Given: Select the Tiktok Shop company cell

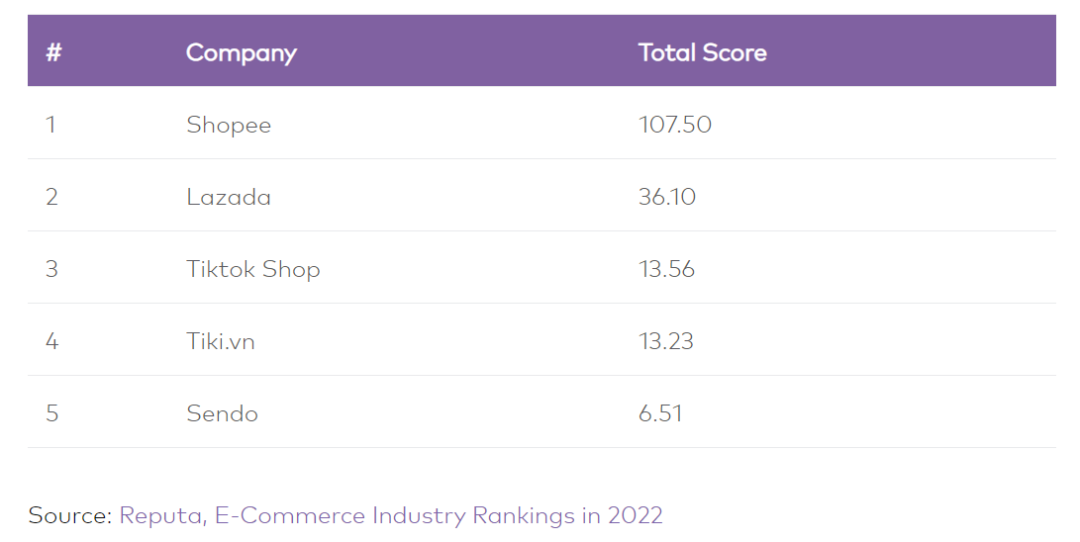Looking at the screenshot, I should coord(253,269).
